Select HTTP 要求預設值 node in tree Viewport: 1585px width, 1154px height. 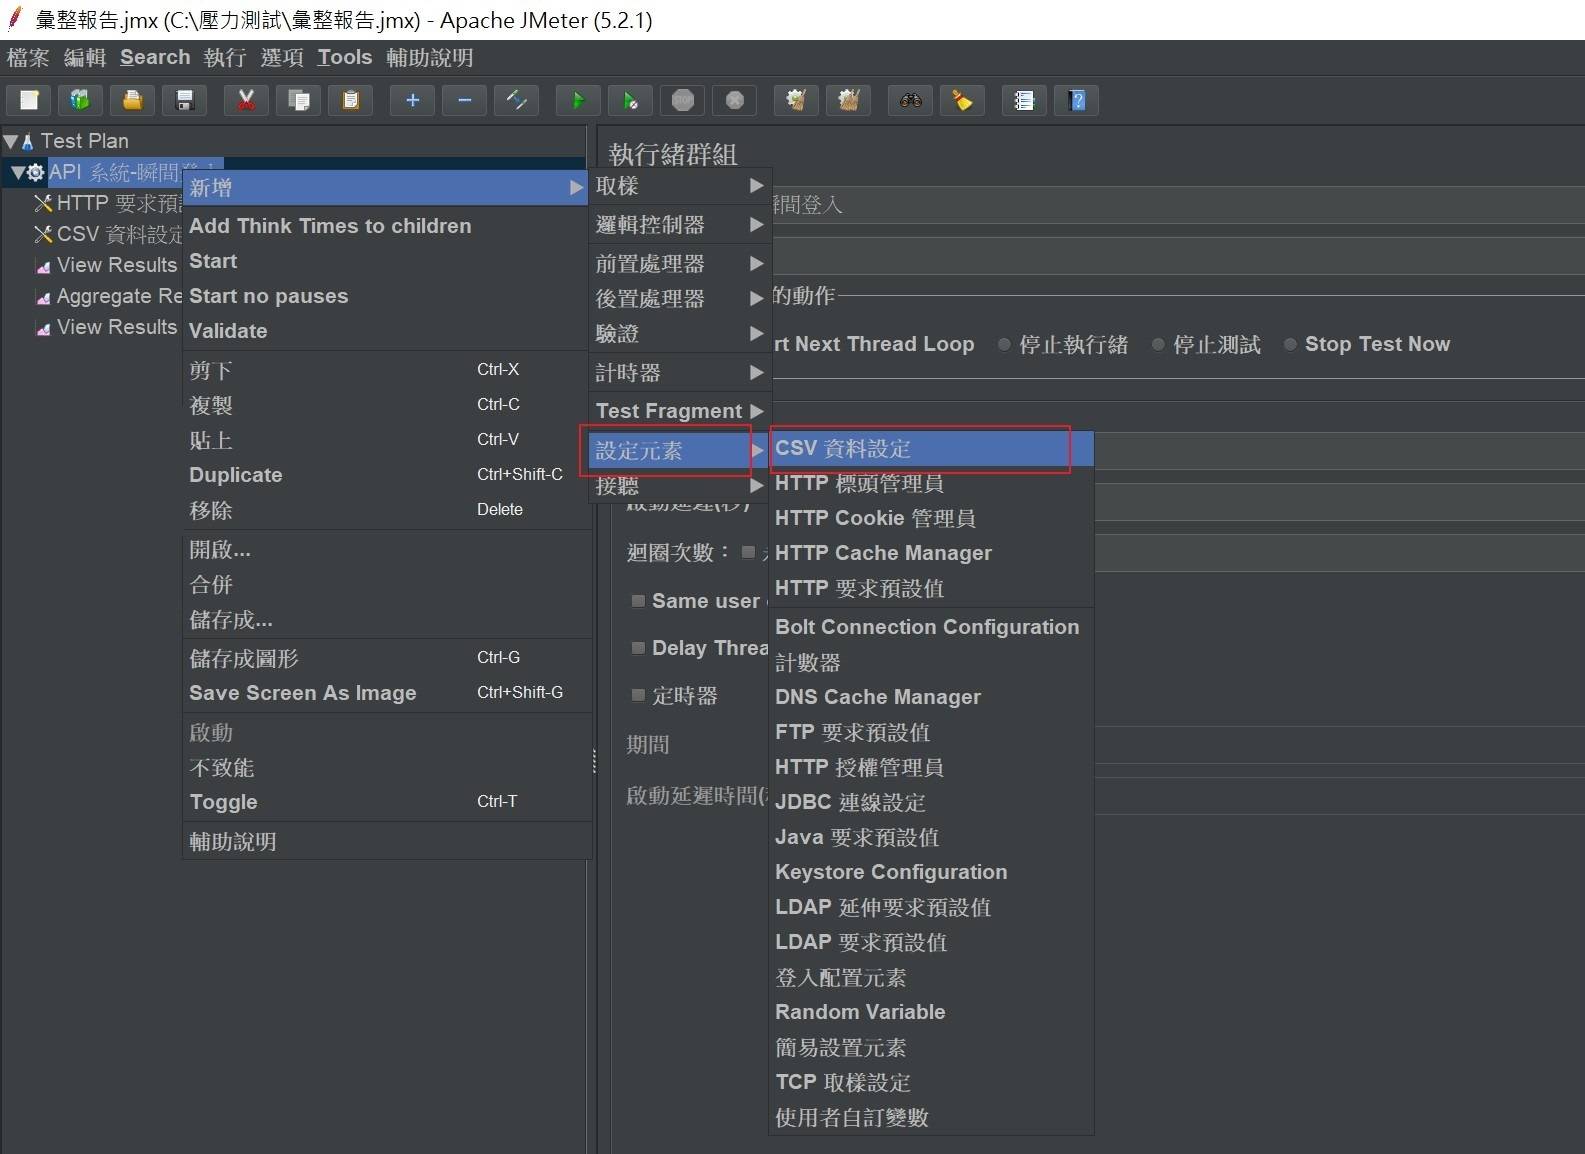point(109,203)
